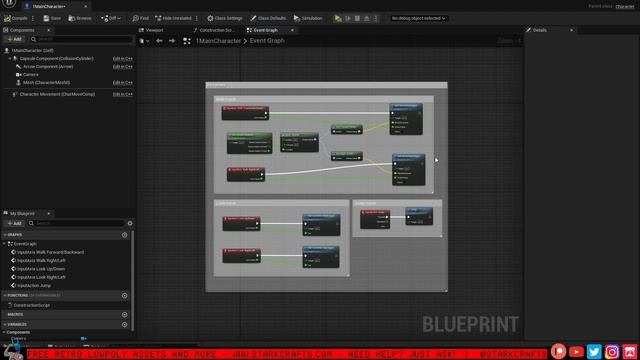This screenshot has width=640, height=360.
Task: Close the Event Graph tab
Action: coord(292,30)
